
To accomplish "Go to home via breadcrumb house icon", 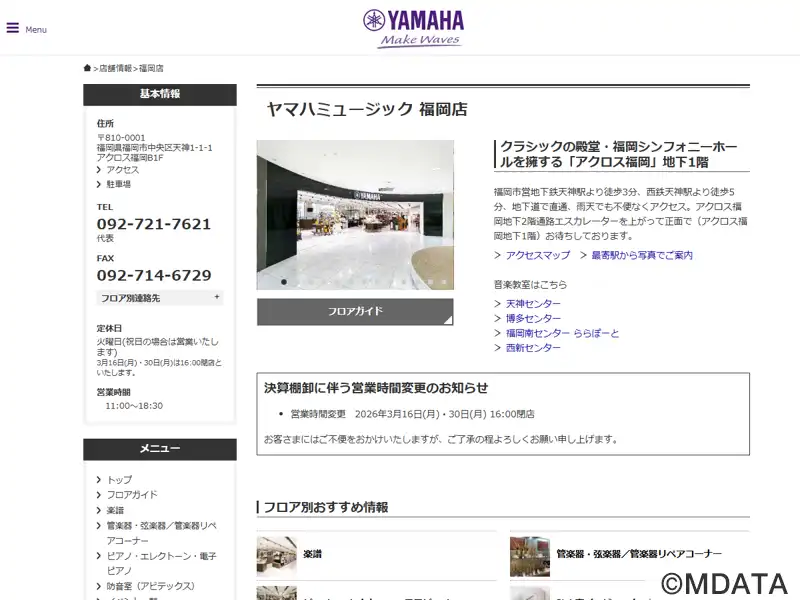I will tap(87, 68).
